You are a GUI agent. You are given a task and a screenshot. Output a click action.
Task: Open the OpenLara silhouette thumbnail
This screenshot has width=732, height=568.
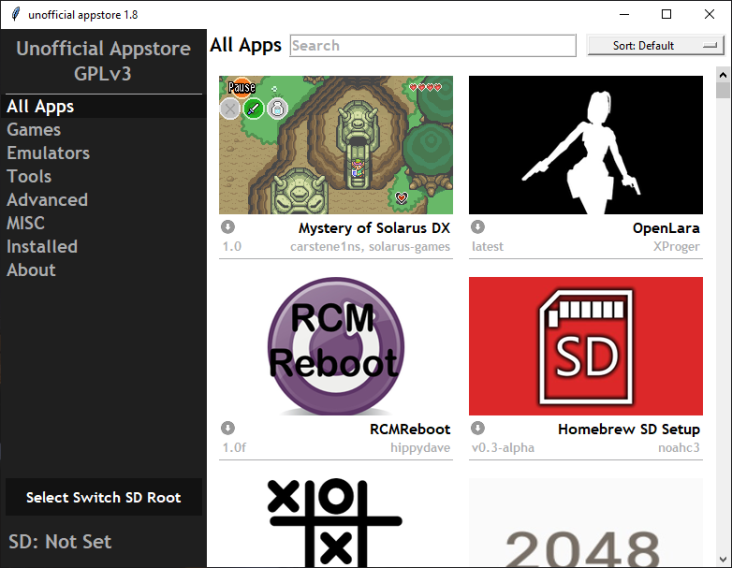(585, 145)
